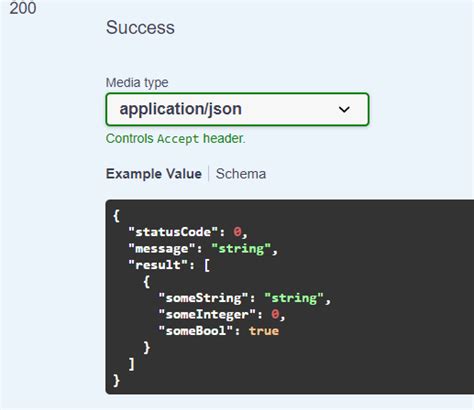Click the true value after someBool
This screenshot has height=410, width=474.
(x=264, y=331)
